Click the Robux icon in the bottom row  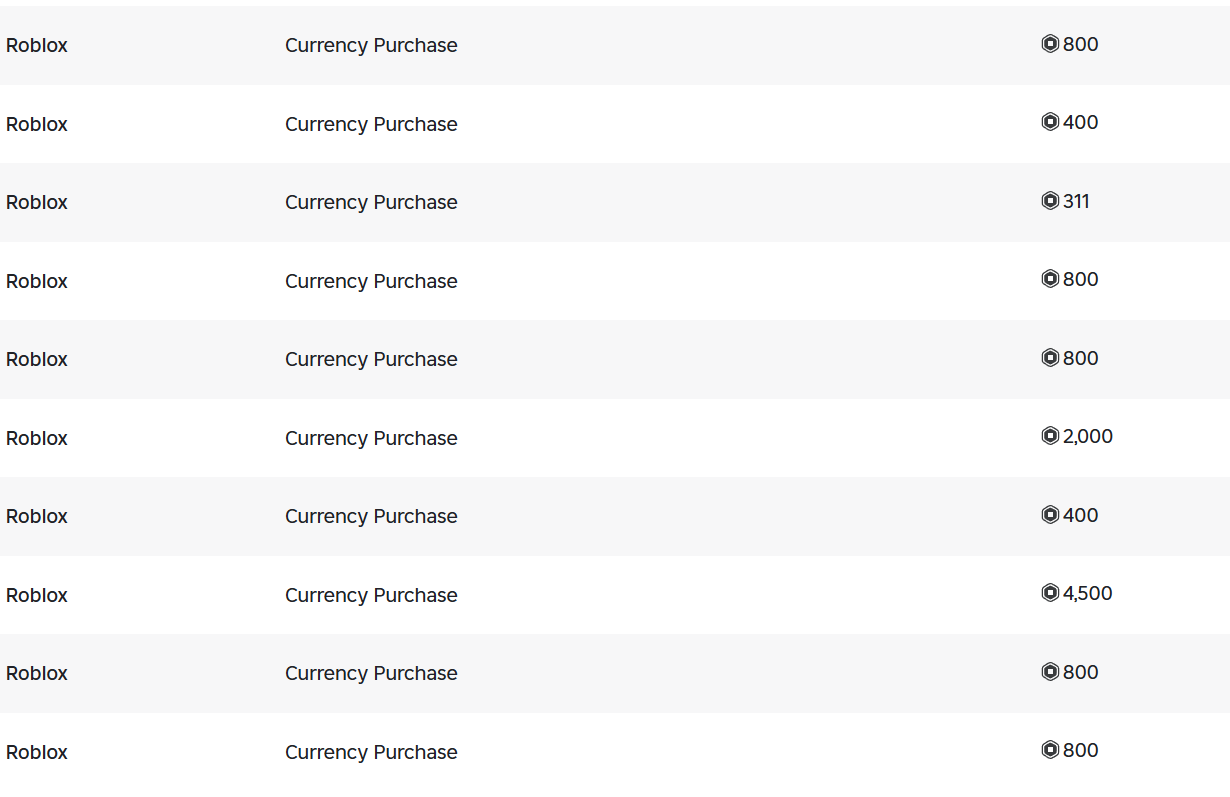(x=1050, y=750)
